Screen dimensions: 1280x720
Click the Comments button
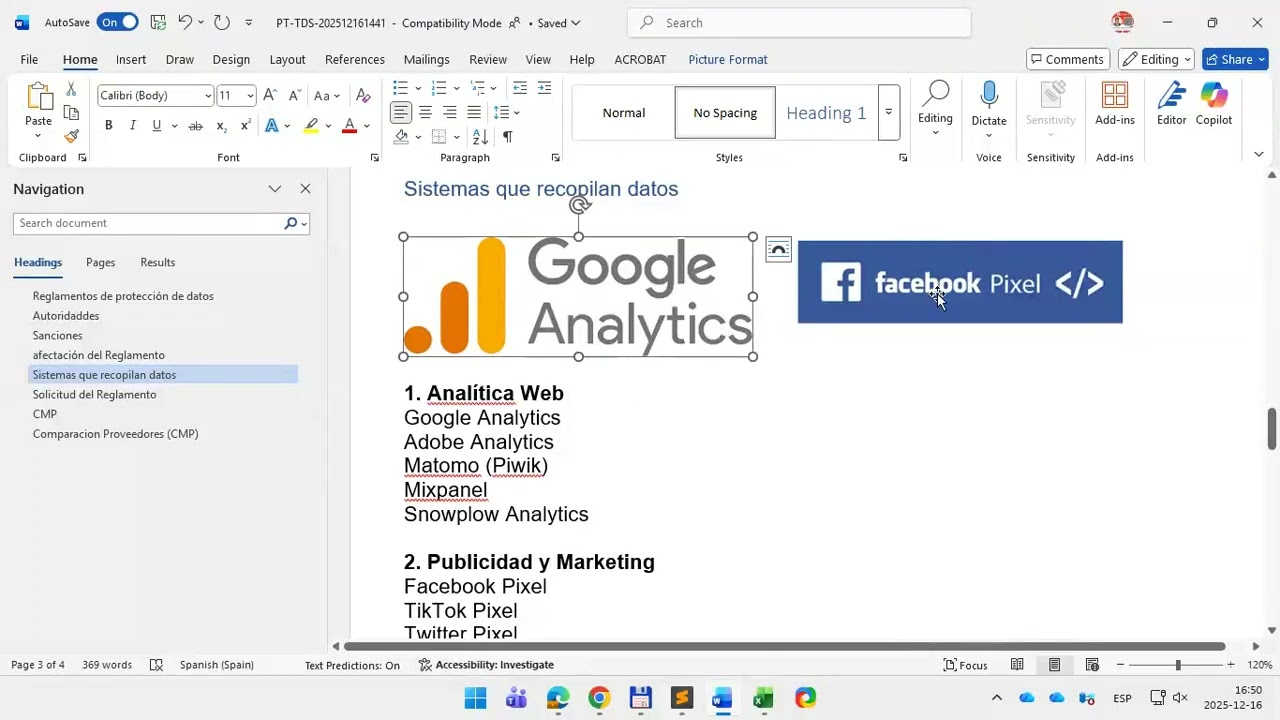click(1068, 59)
